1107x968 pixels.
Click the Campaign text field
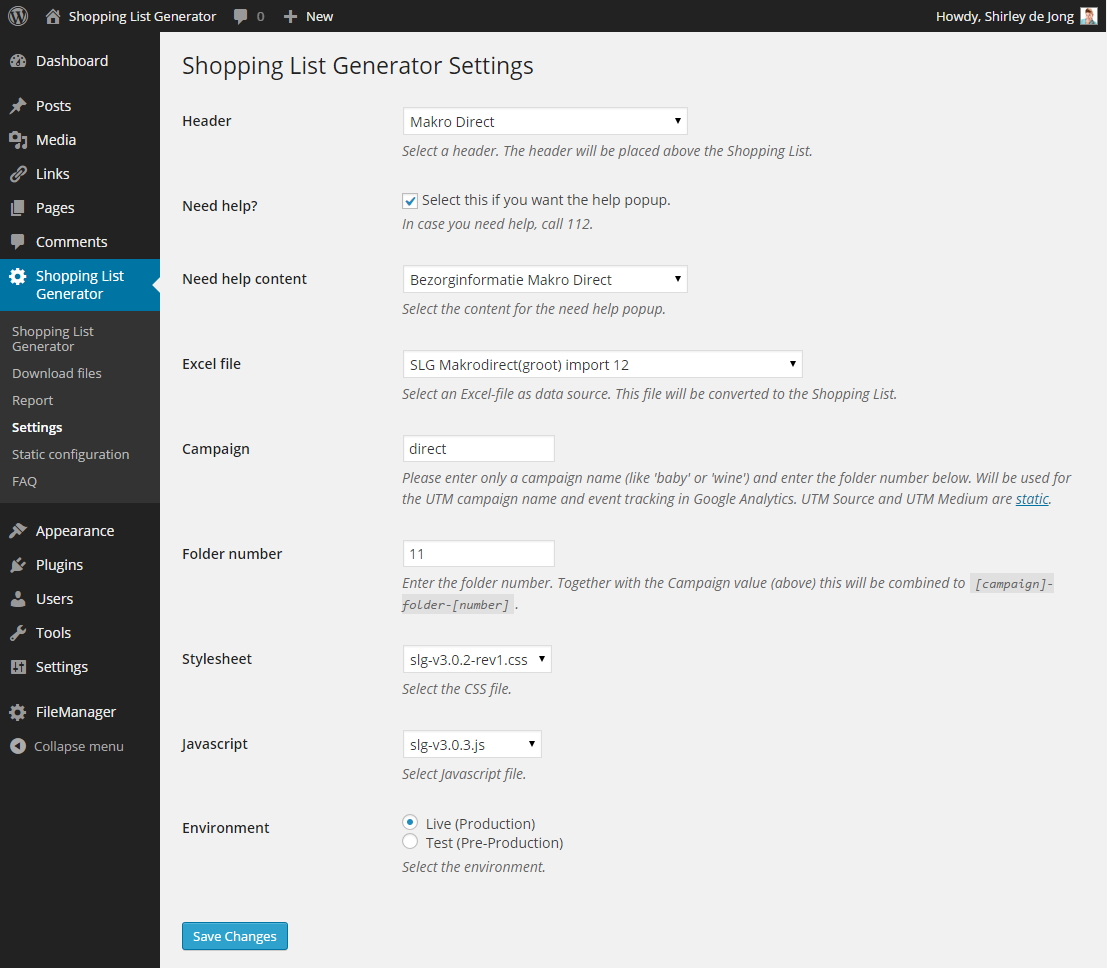pos(478,449)
